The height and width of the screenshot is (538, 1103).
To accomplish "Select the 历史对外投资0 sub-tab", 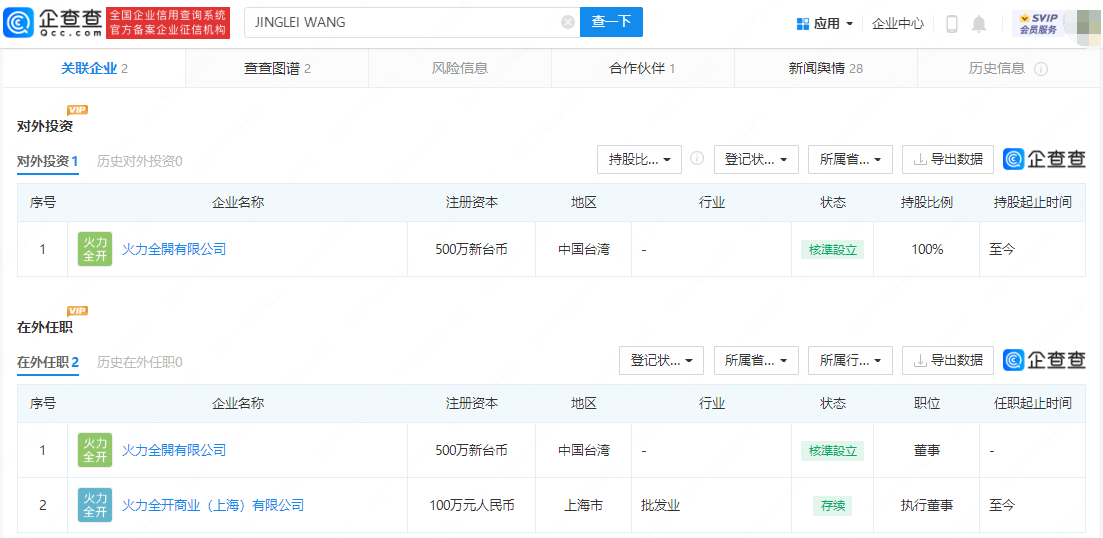I will tap(139, 160).
